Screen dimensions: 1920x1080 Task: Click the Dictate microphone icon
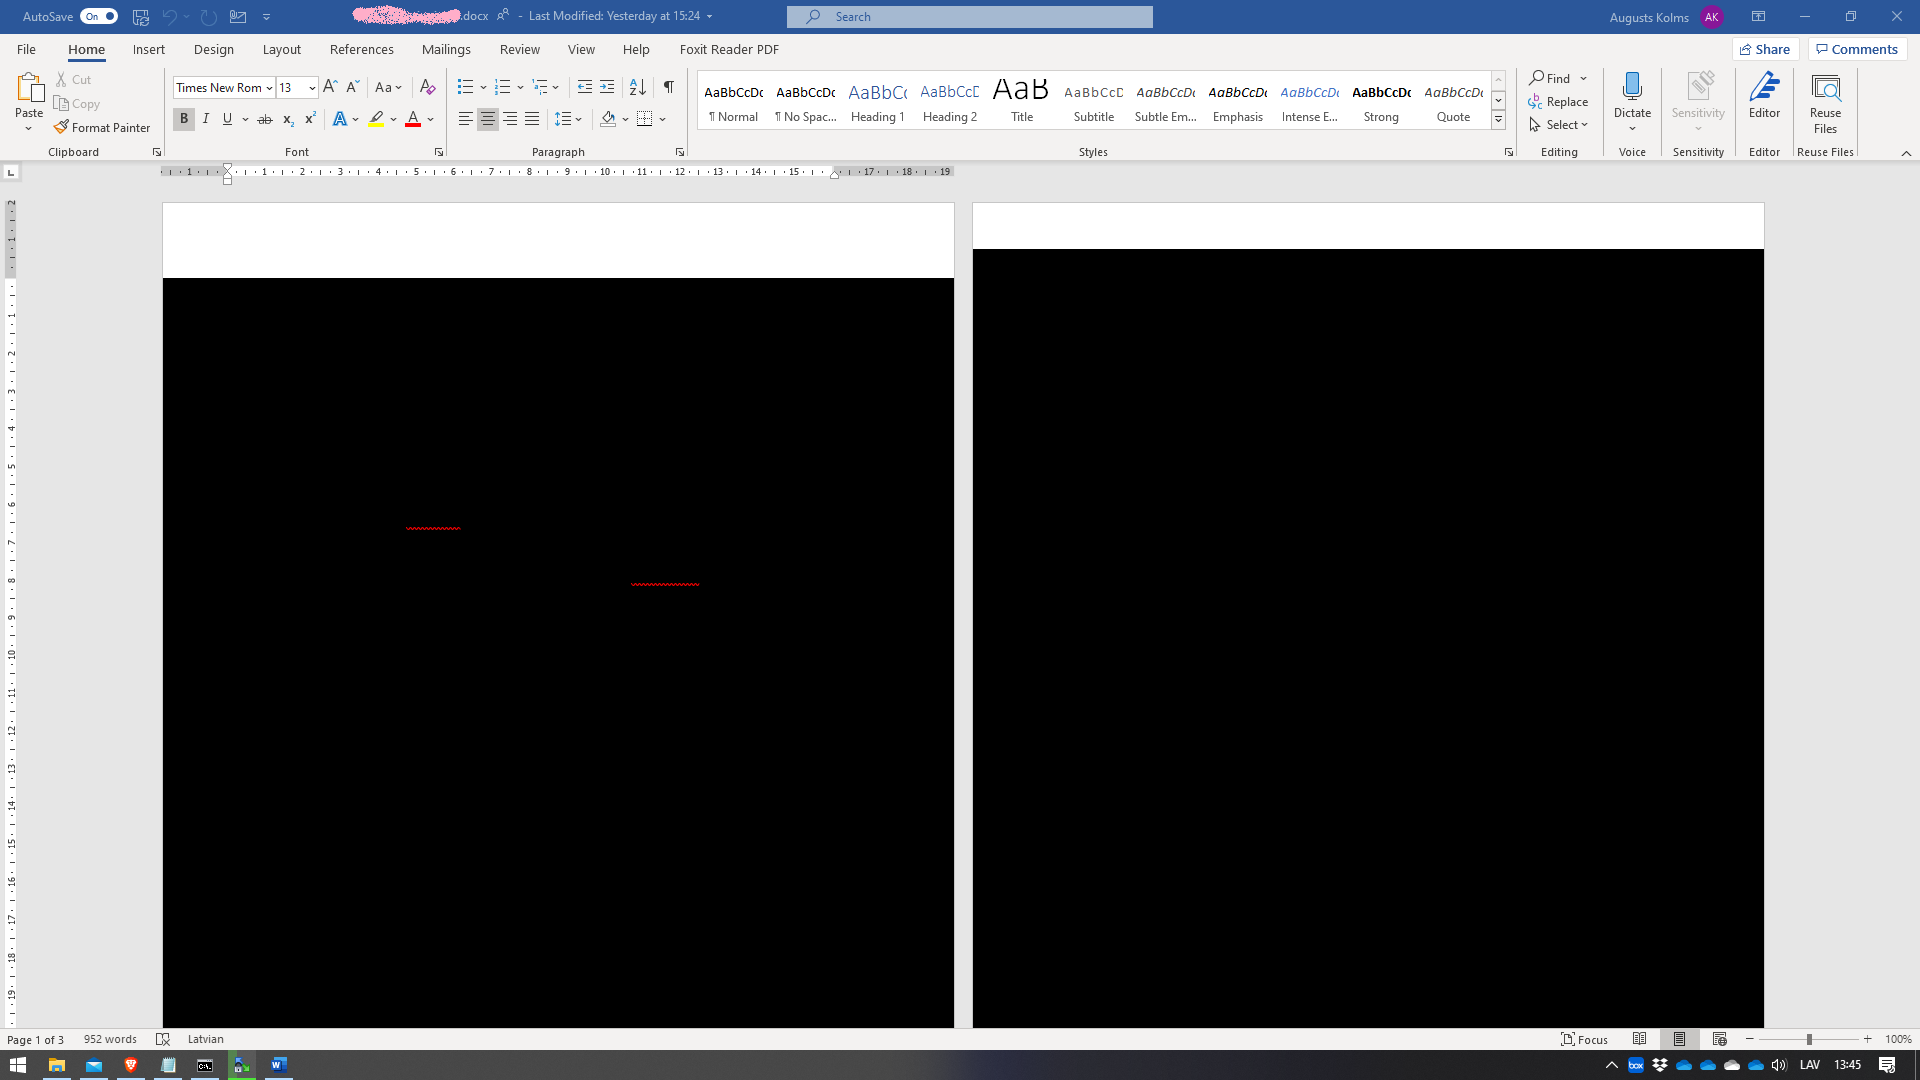[1632, 88]
